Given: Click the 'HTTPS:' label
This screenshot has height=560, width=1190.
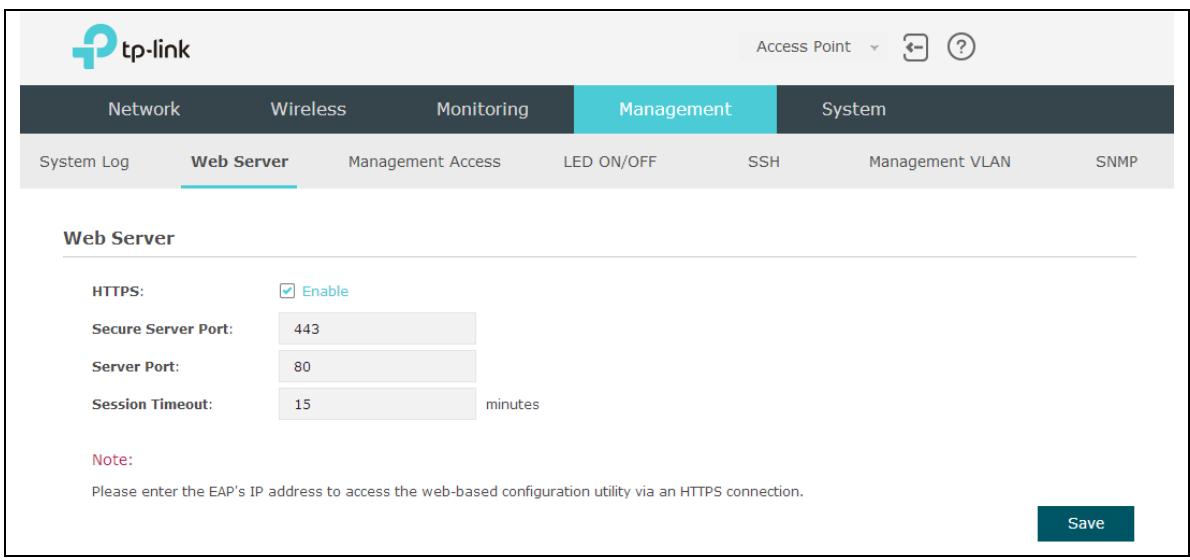Looking at the screenshot, I should tap(118, 291).
